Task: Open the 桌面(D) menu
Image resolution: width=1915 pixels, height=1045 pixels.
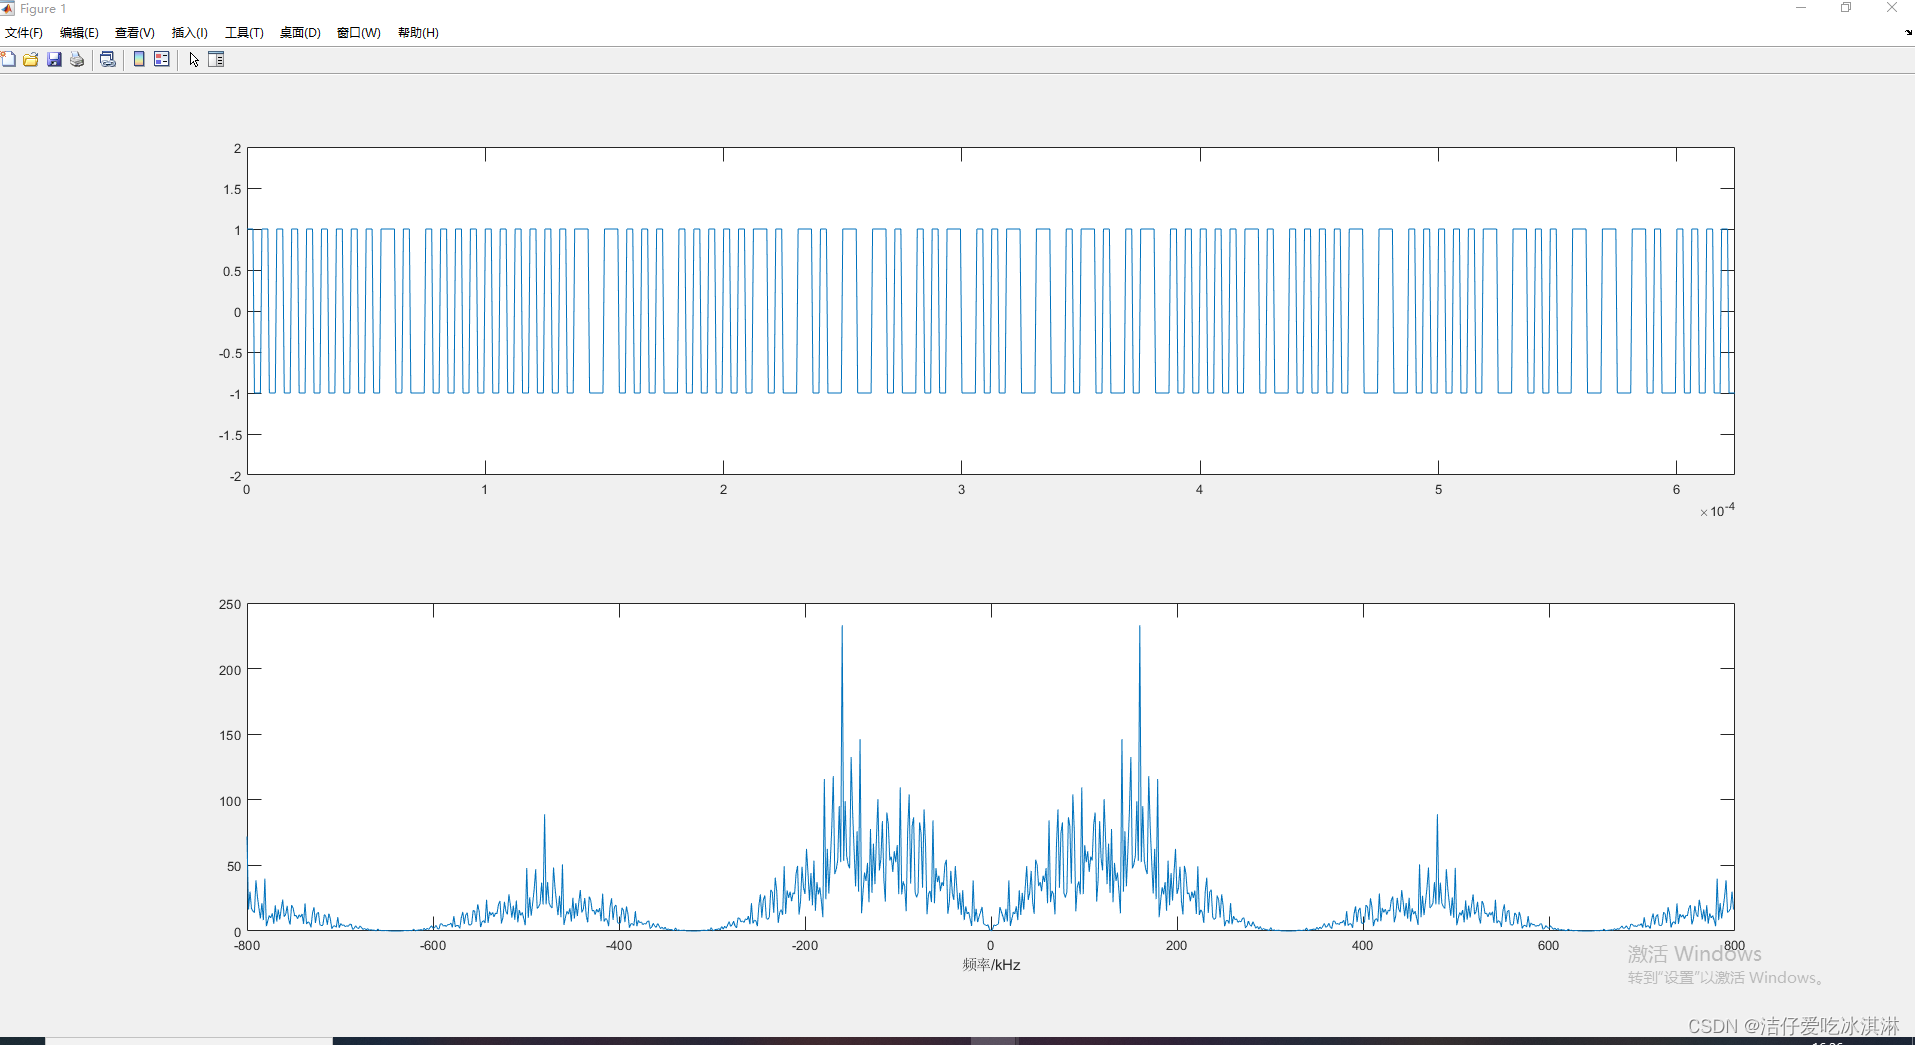Action: point(300,33)
